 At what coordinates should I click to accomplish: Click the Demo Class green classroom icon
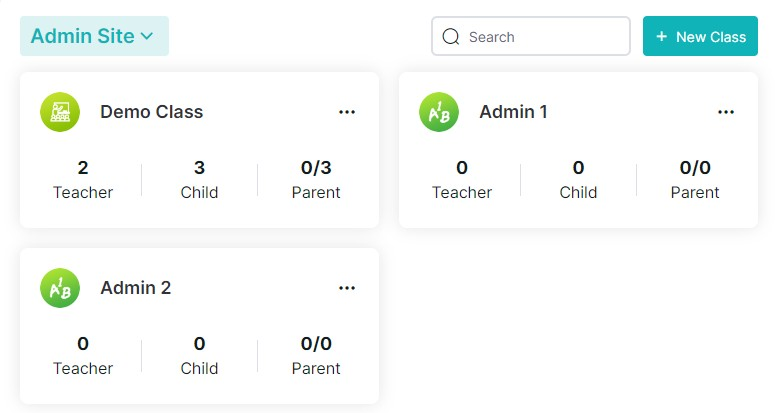[x=60, y=112]
